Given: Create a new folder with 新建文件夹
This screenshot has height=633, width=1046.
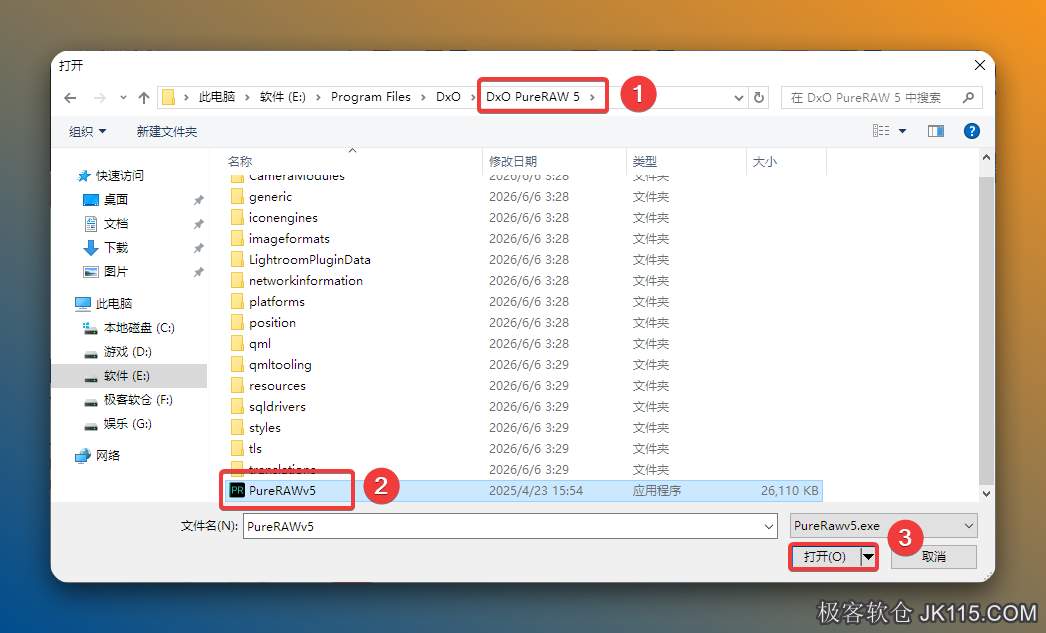Looking at the screenshot, I should coord(167,131).
